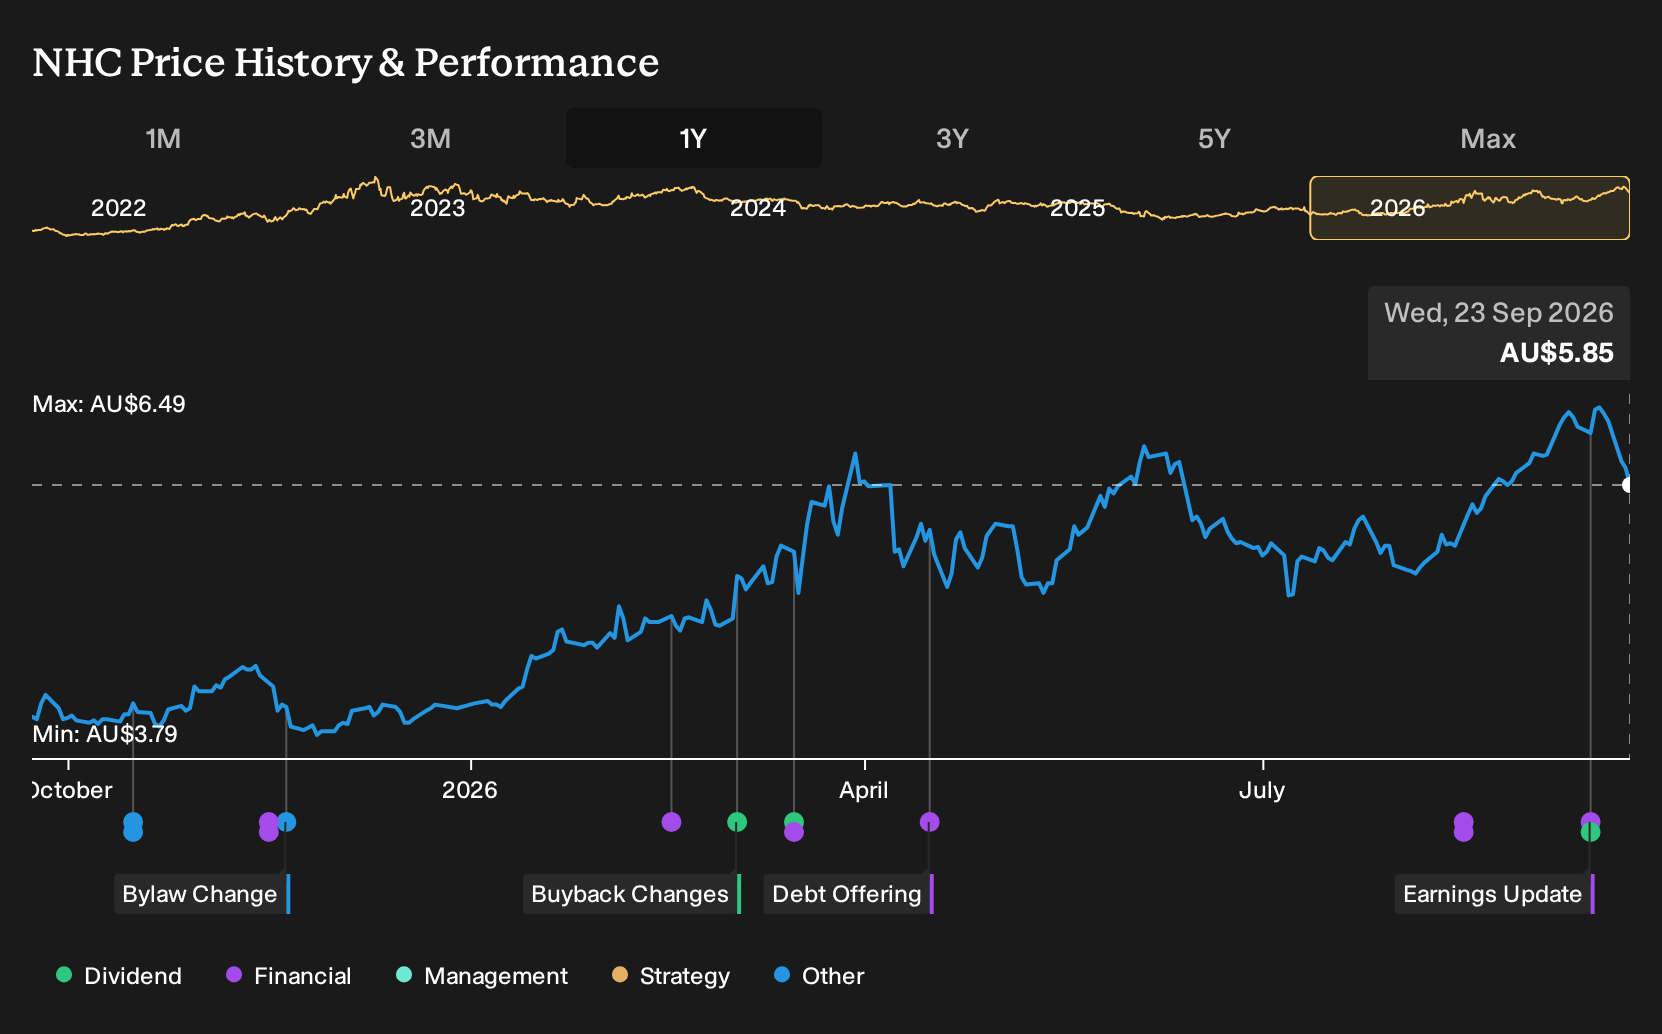1662x1034 pixels.
Task: Click the purple Financial markers after July
Action: (x=1463, y=827)
